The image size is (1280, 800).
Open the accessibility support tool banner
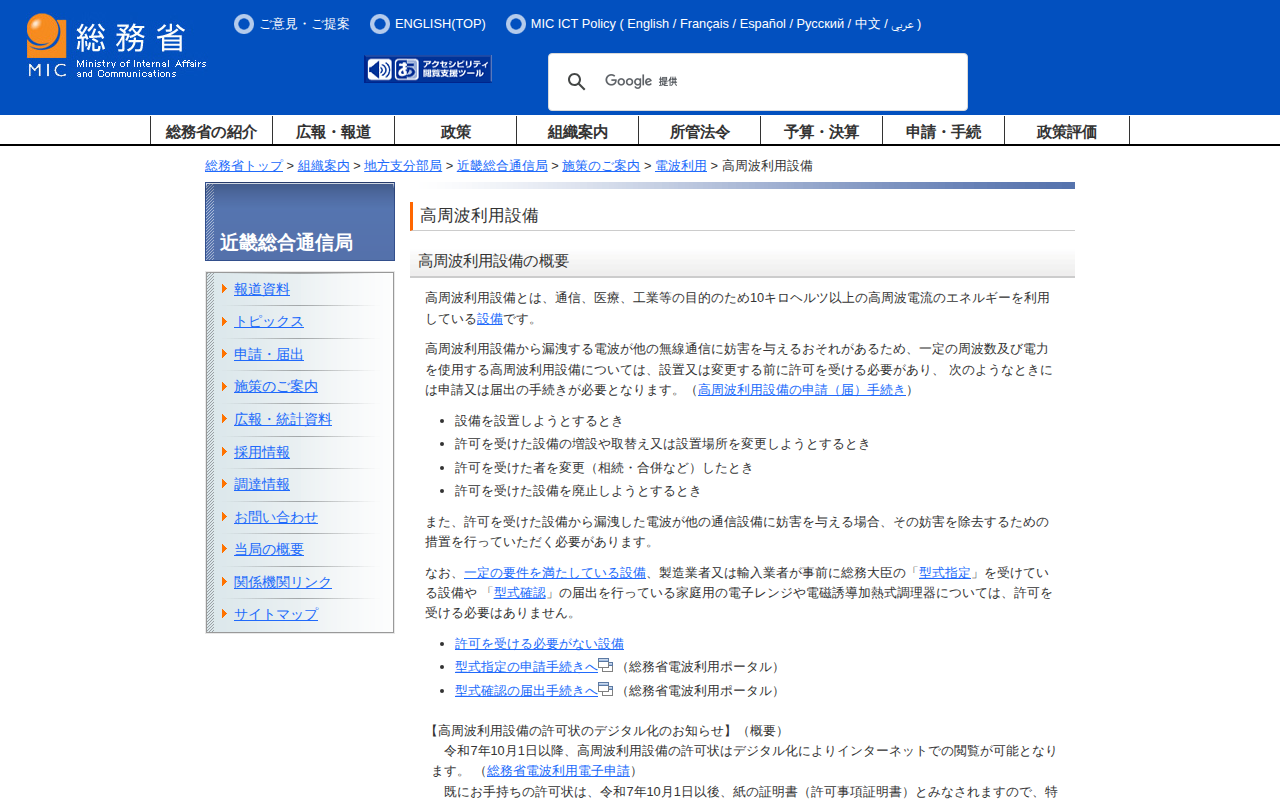[x=428, y=69]
